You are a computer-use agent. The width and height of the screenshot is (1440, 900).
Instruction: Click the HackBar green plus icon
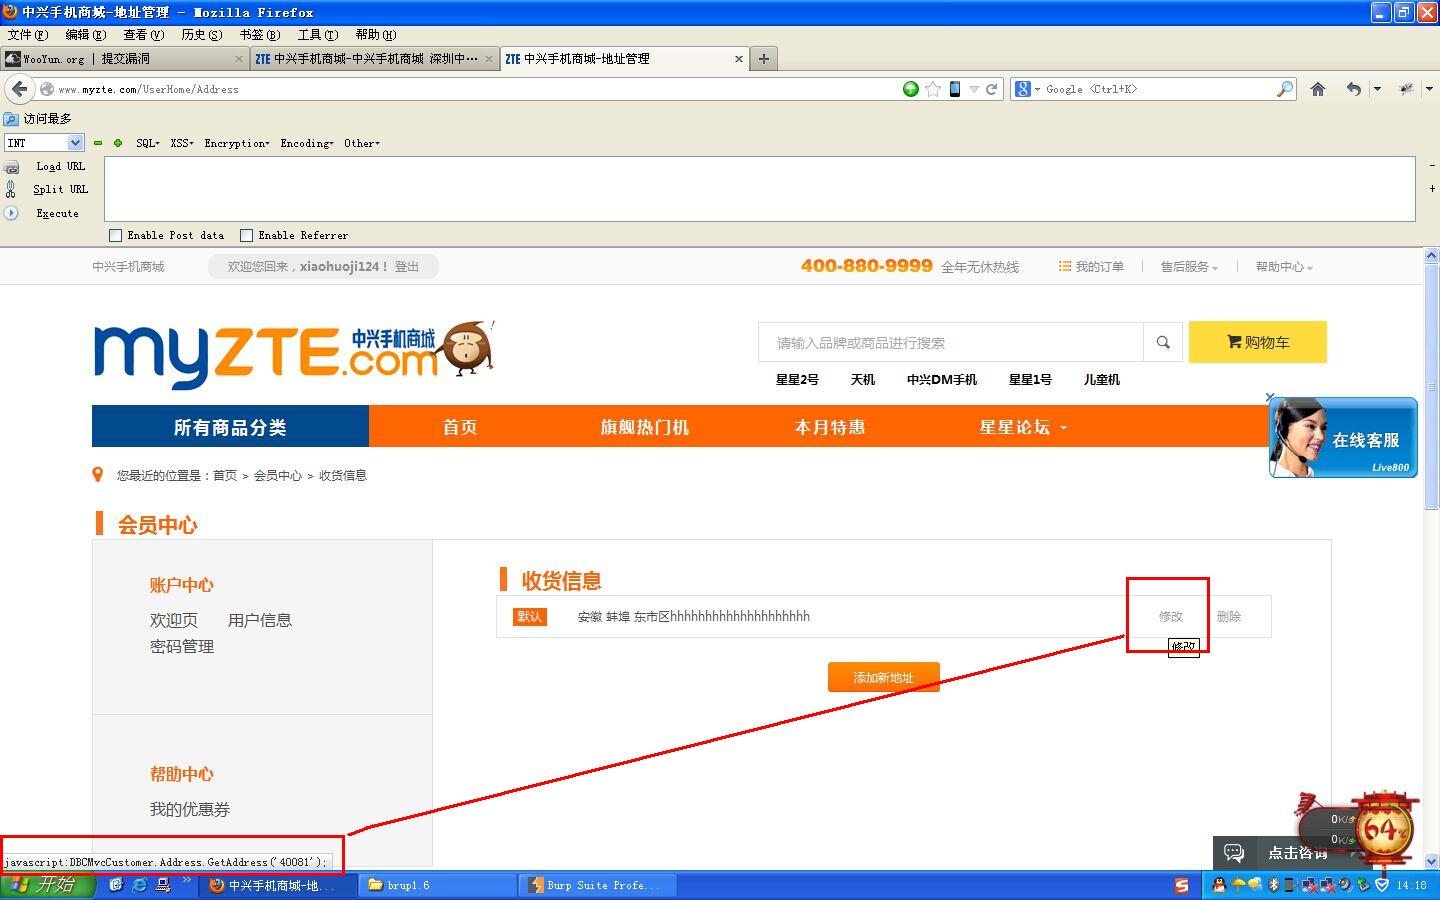point(118,143)
